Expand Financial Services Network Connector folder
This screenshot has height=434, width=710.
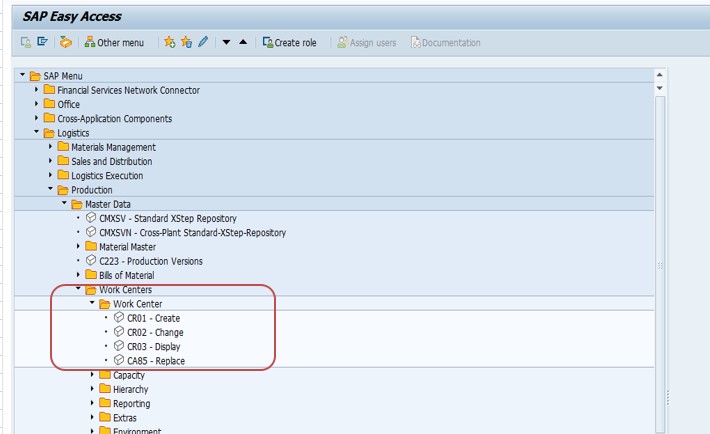click(x=36, y=89)
